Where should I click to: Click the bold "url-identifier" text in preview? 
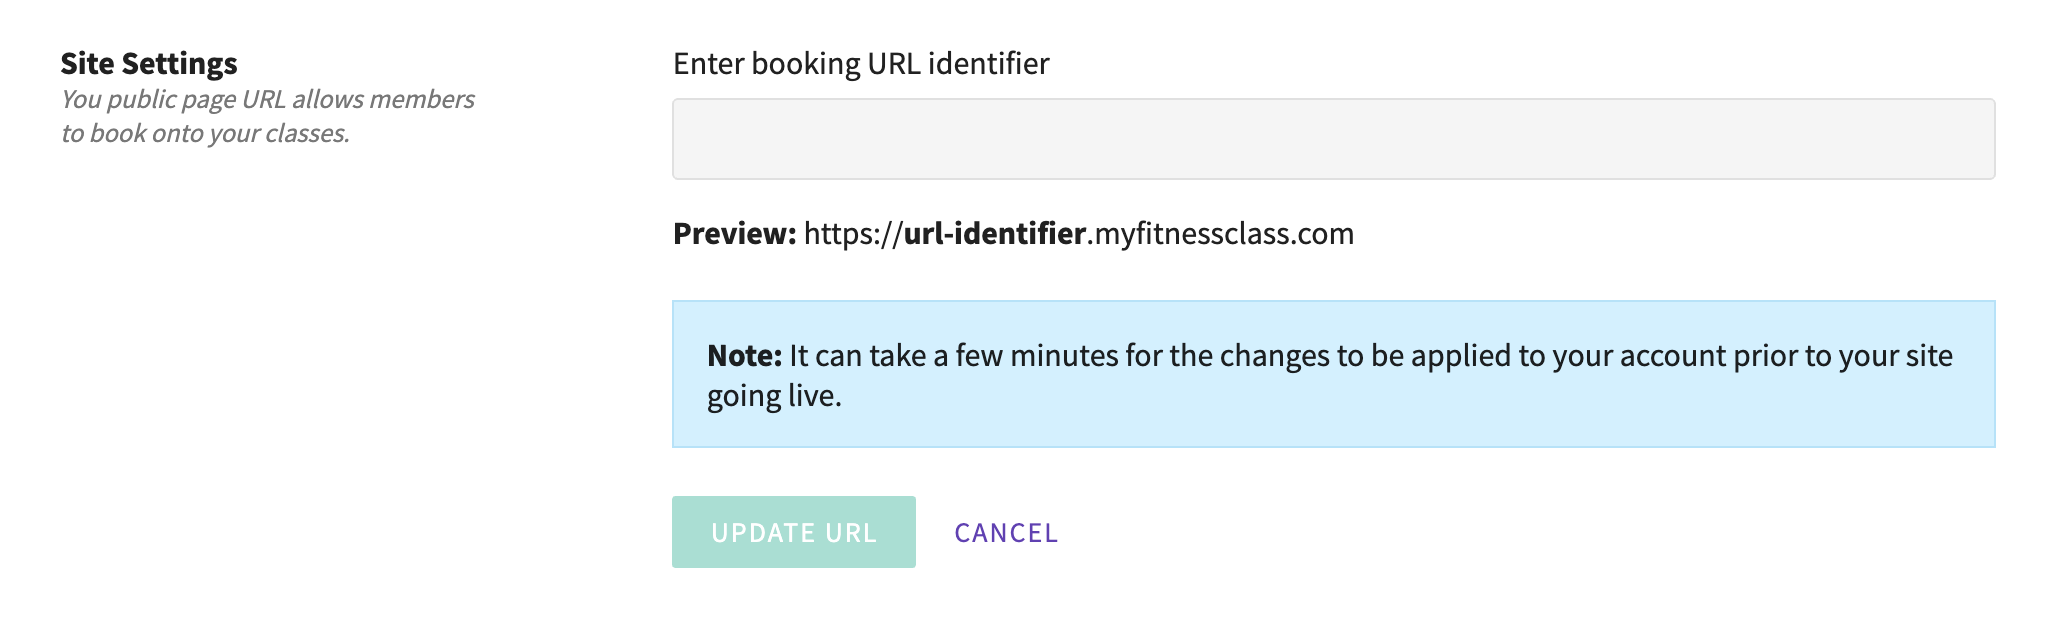coord(994,234)
